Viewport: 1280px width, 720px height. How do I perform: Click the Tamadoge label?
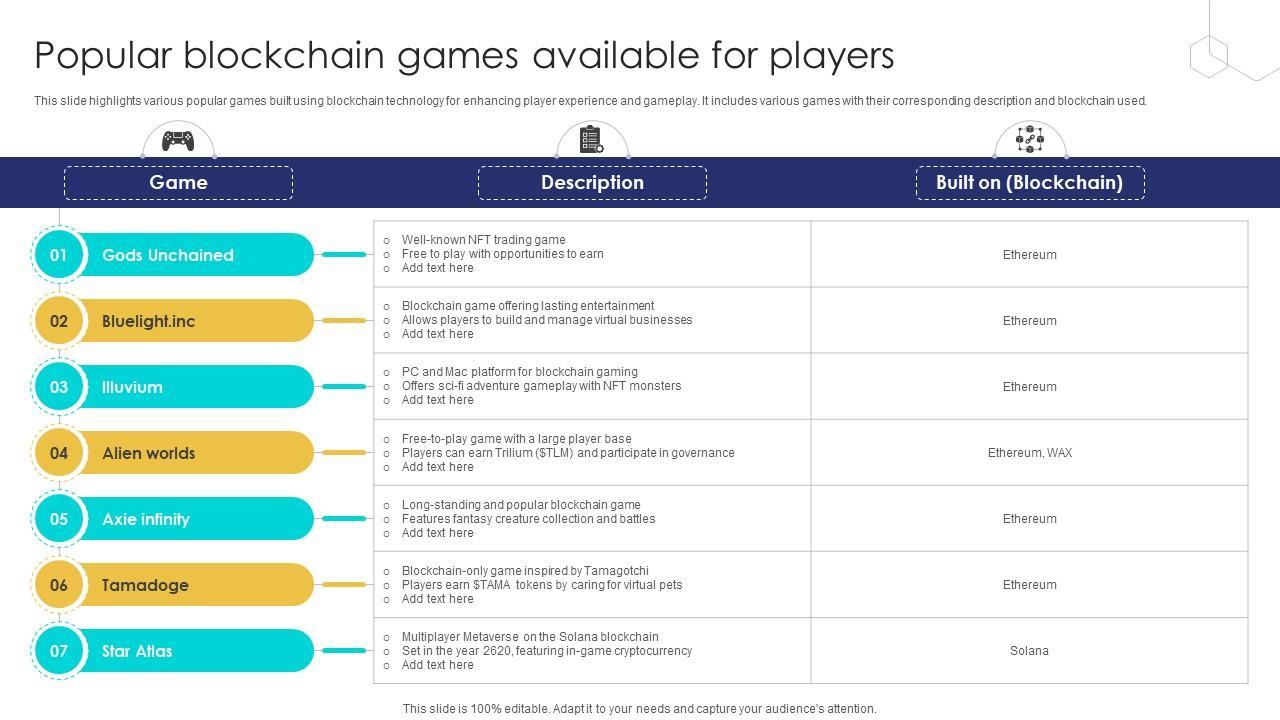click(x=145, y=585)
